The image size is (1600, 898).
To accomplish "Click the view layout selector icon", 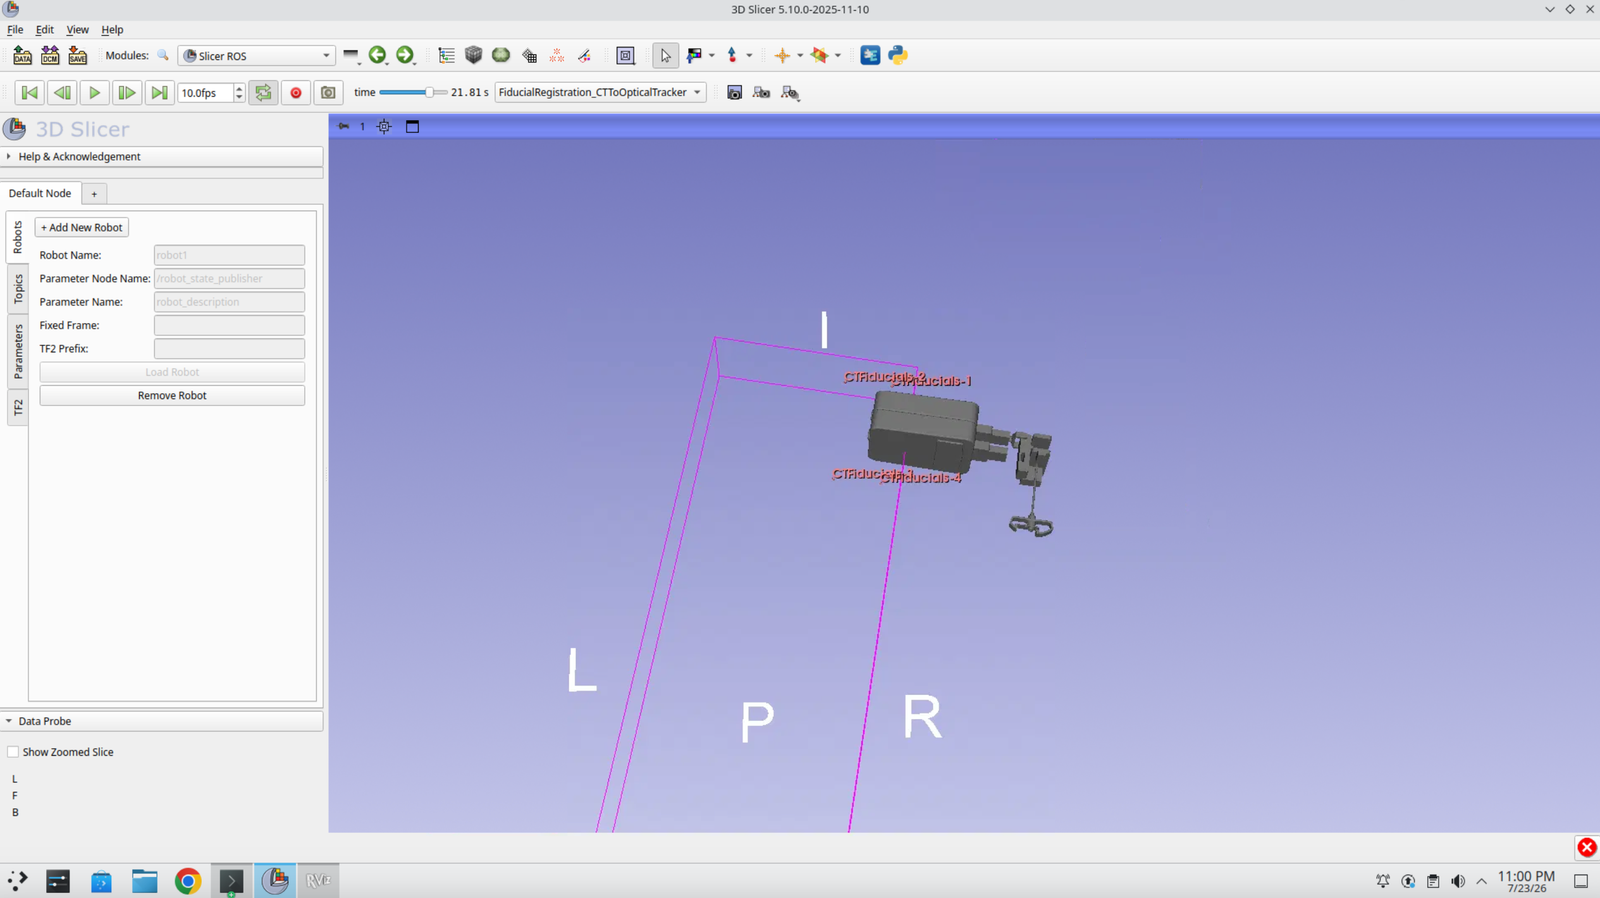I will pos(626,56).
